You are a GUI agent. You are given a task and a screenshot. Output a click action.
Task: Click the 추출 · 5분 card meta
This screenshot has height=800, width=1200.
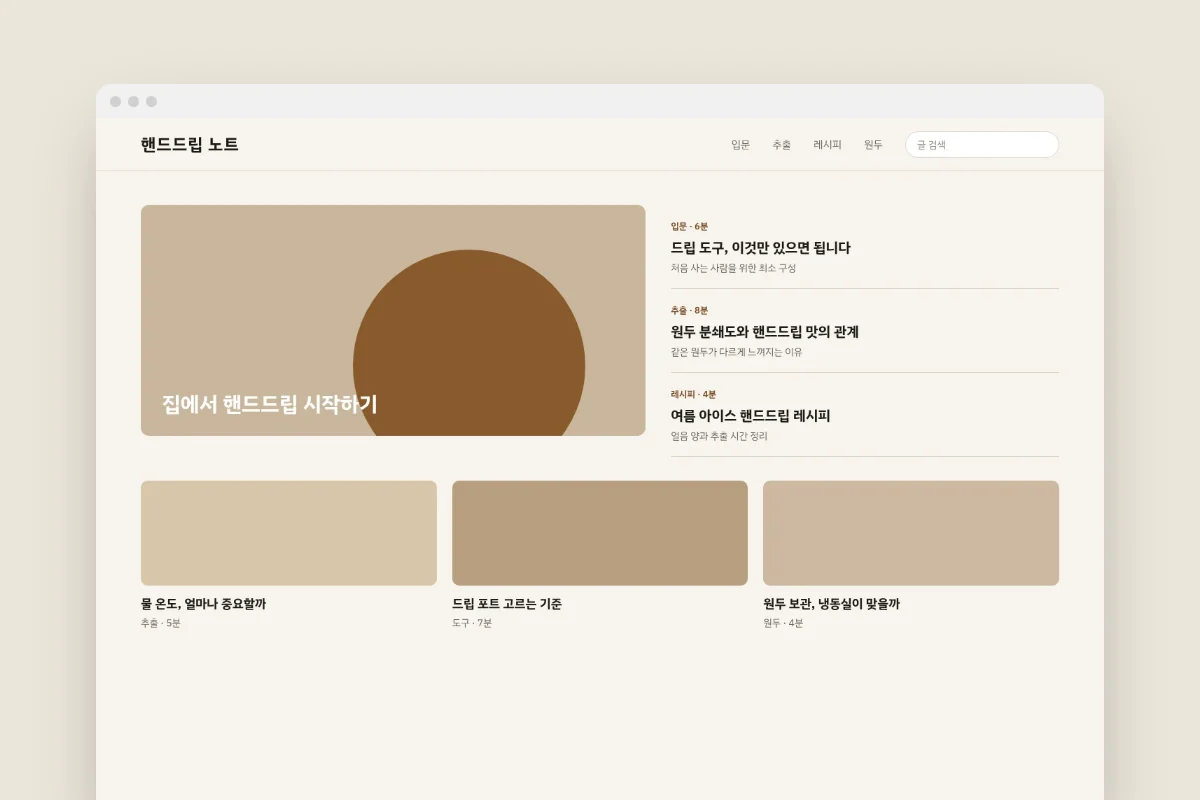161,623
